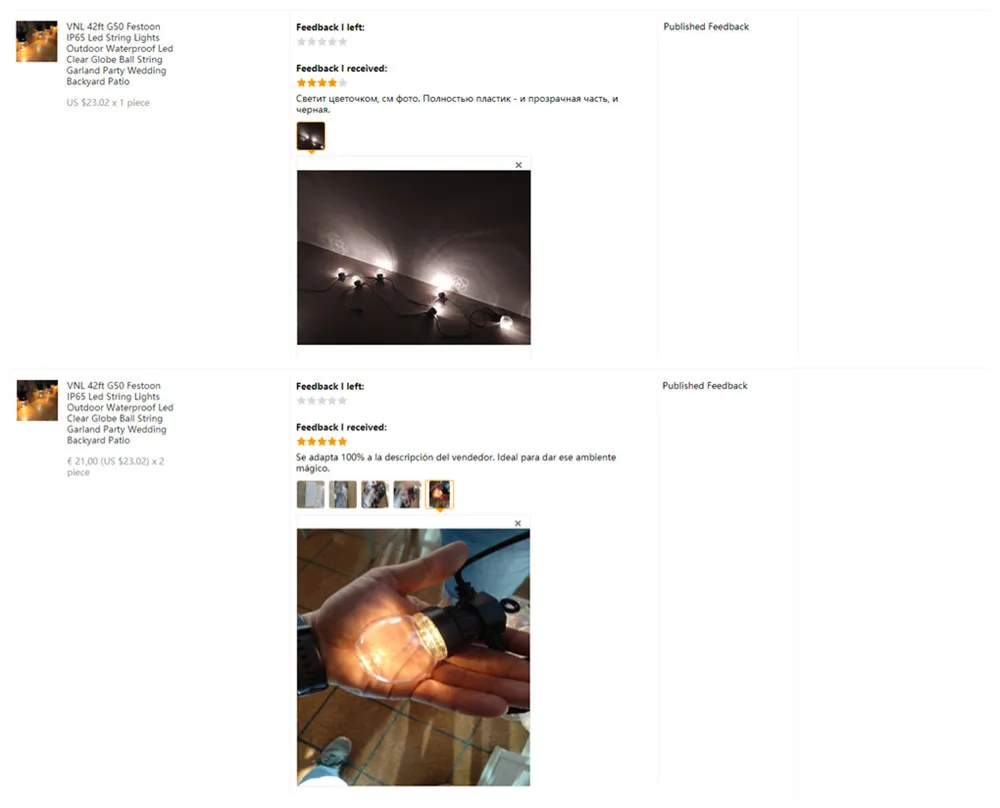Click the second order's Published Feedback label
Image resolution: width=1000 pixels, height=808 pixels.
point(705,386)
